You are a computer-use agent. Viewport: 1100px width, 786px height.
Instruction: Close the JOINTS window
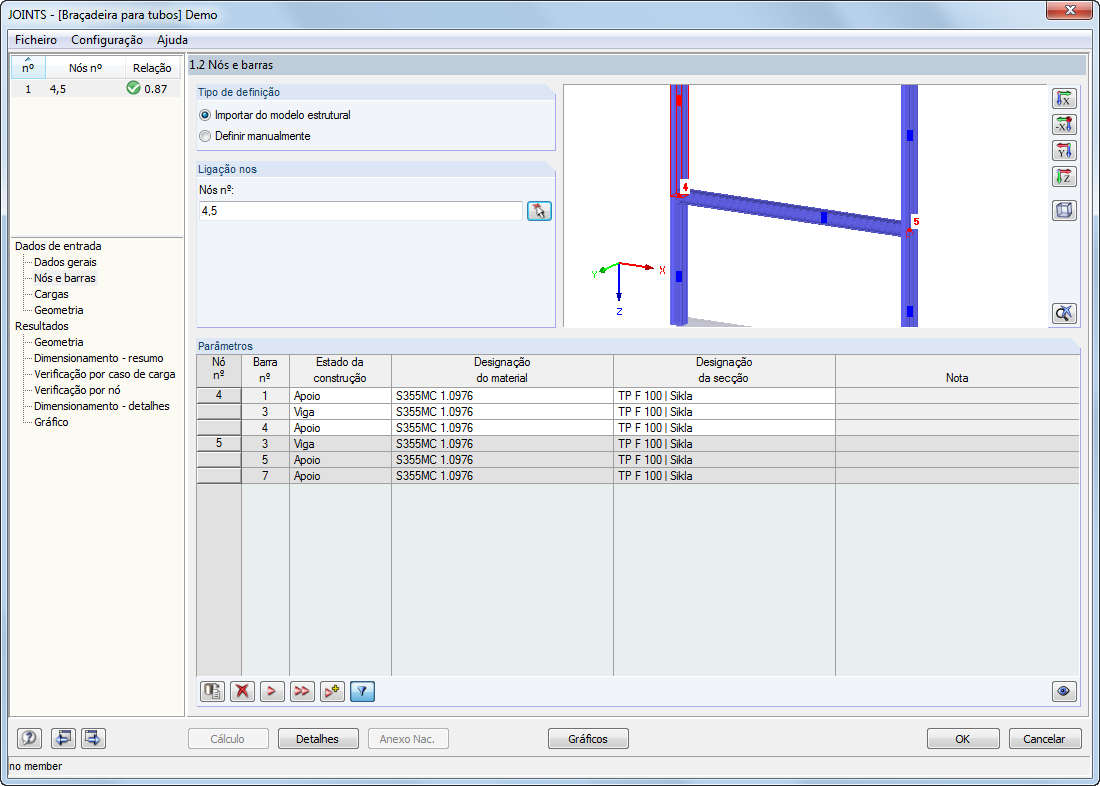[1070, 10]
